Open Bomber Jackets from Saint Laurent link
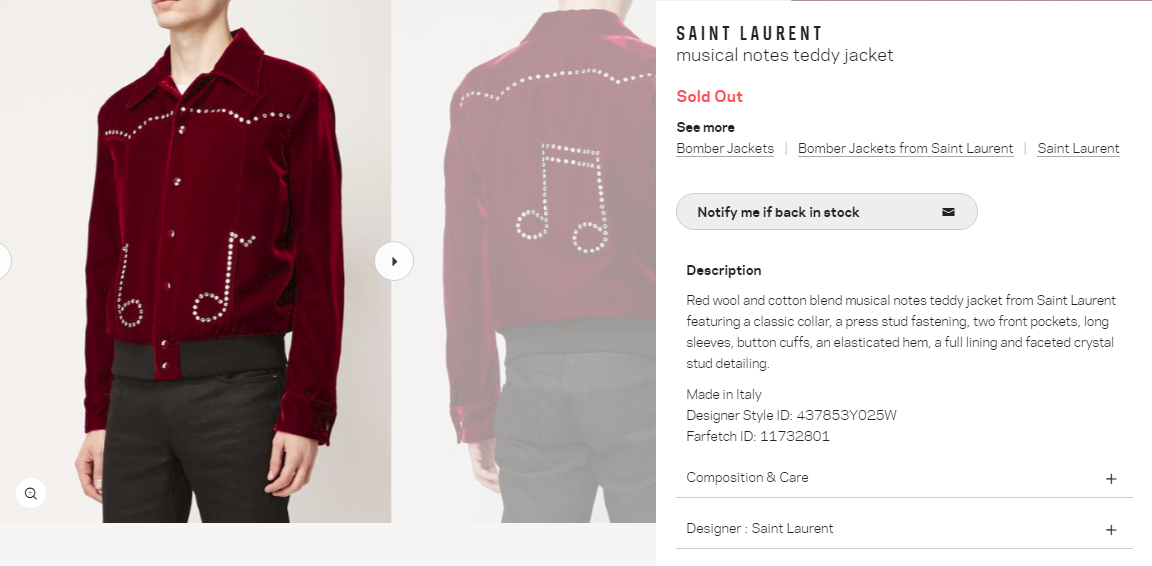 (x=905, y=148)
